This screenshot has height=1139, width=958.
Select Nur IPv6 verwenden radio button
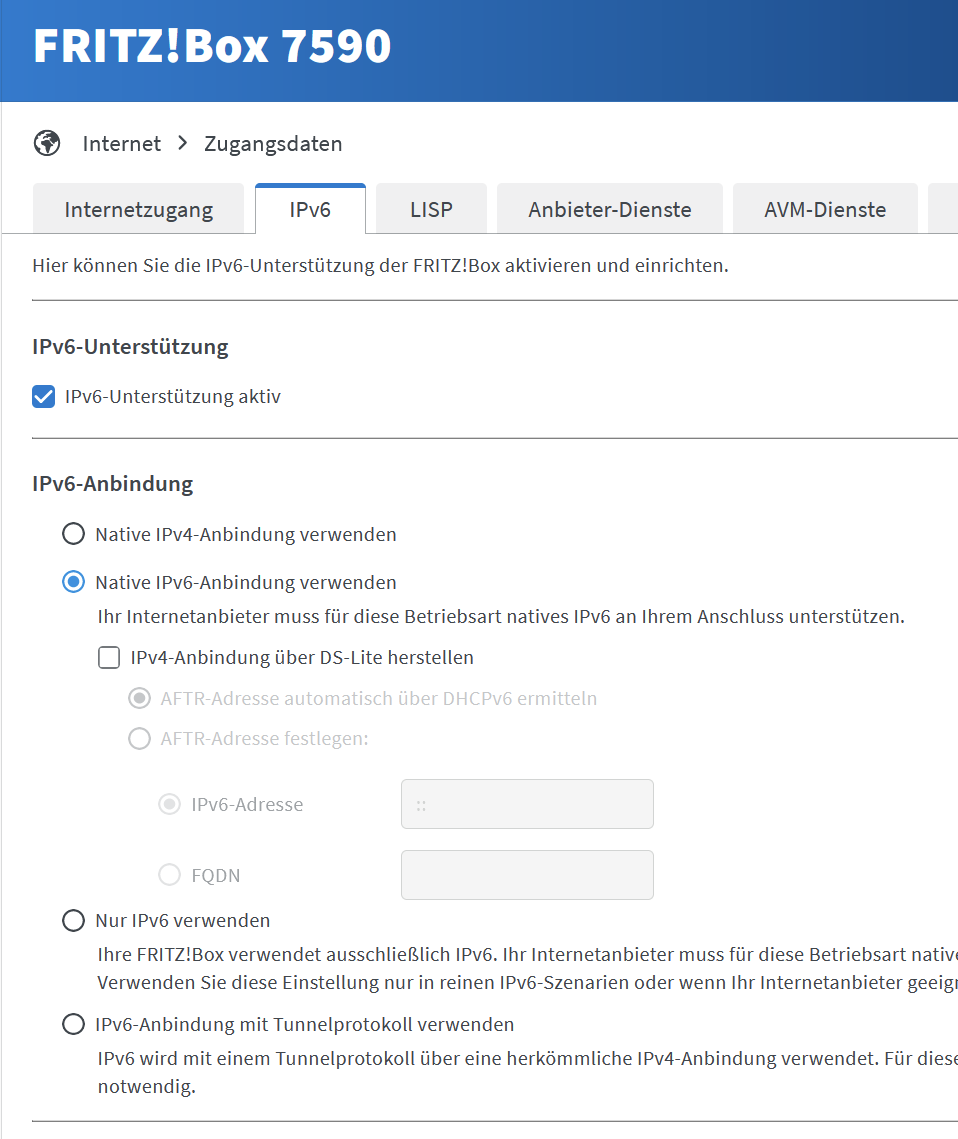[x=73, y=920]
